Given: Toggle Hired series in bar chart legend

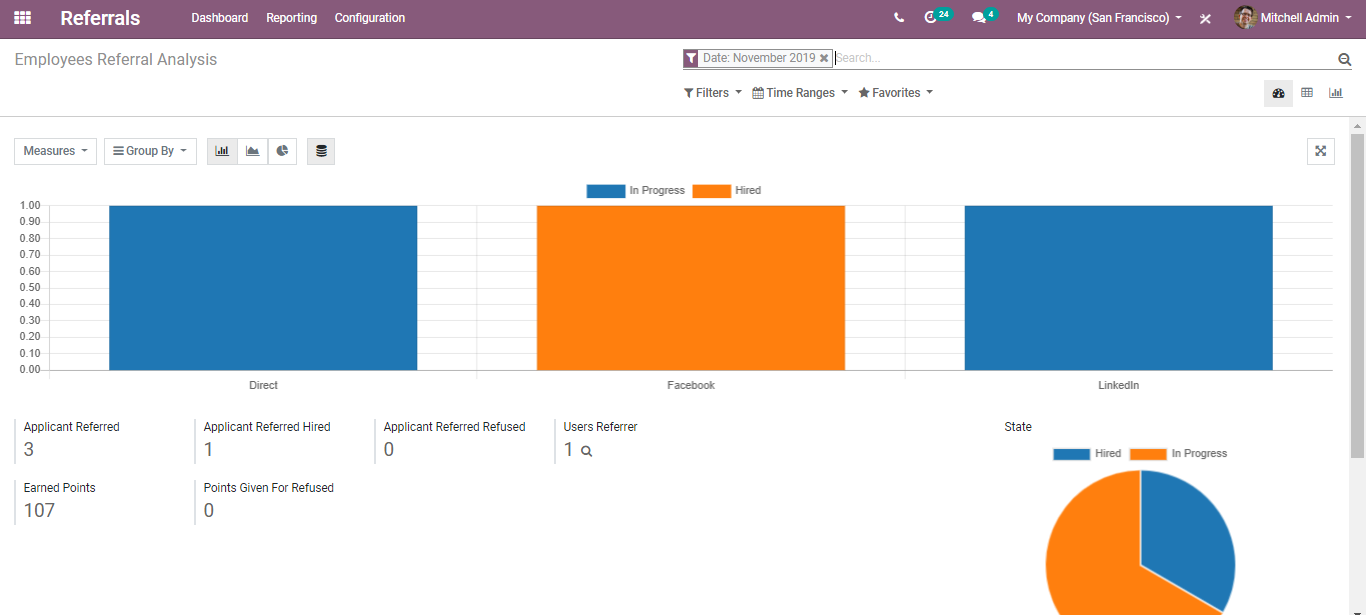Looking at the screenshot, I should pyautogui.click(x=727, y=190).
